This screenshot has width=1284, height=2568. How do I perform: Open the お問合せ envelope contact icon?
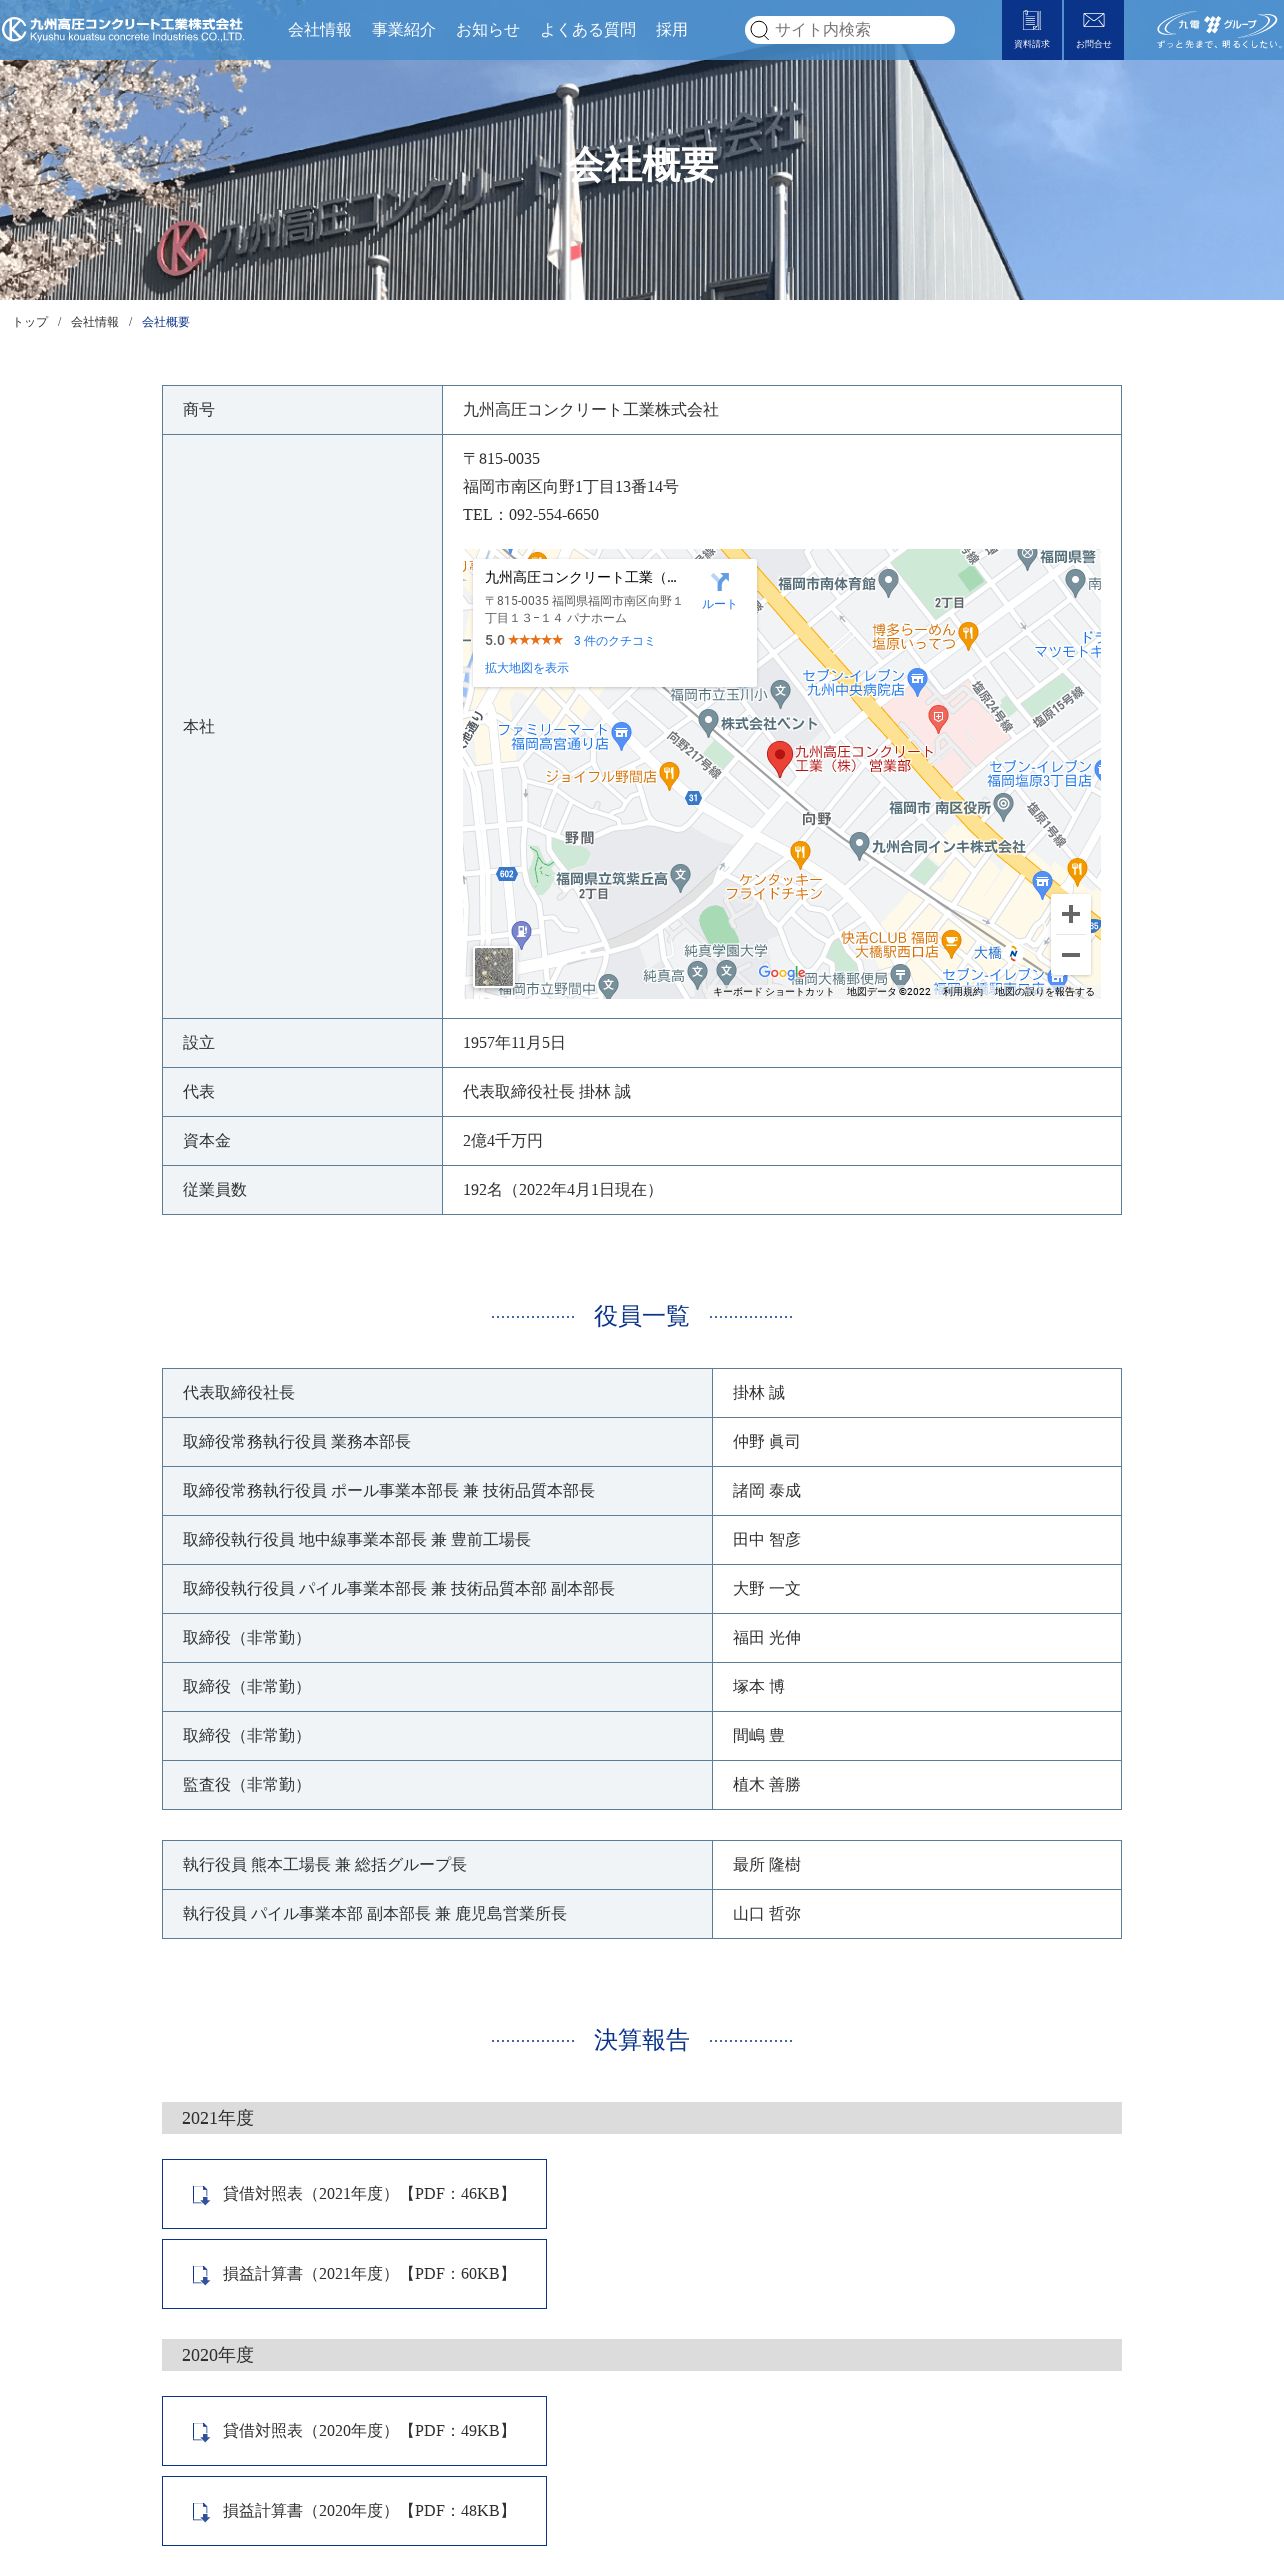click(1094, 30)
